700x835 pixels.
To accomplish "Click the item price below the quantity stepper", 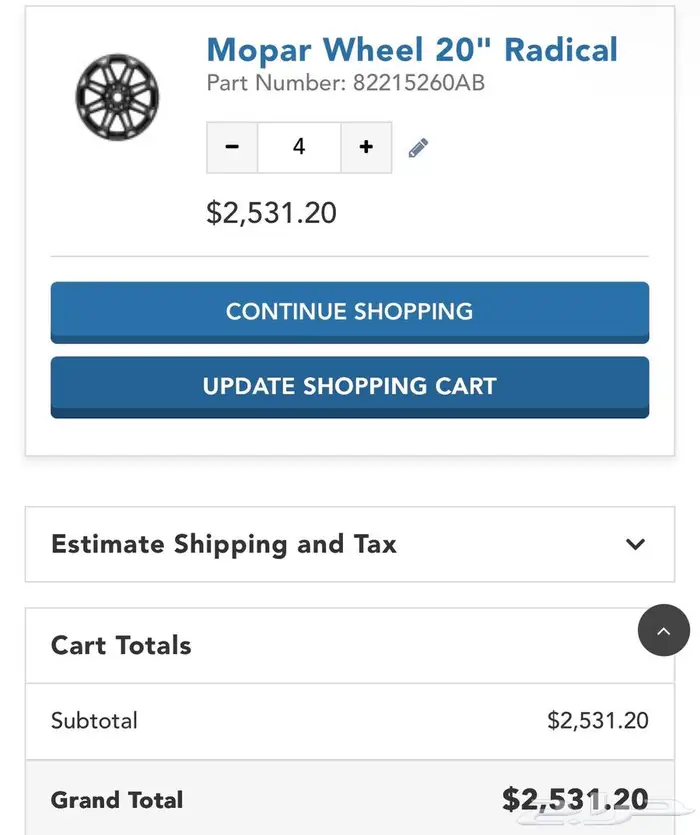I will click(x=271, y=212).
